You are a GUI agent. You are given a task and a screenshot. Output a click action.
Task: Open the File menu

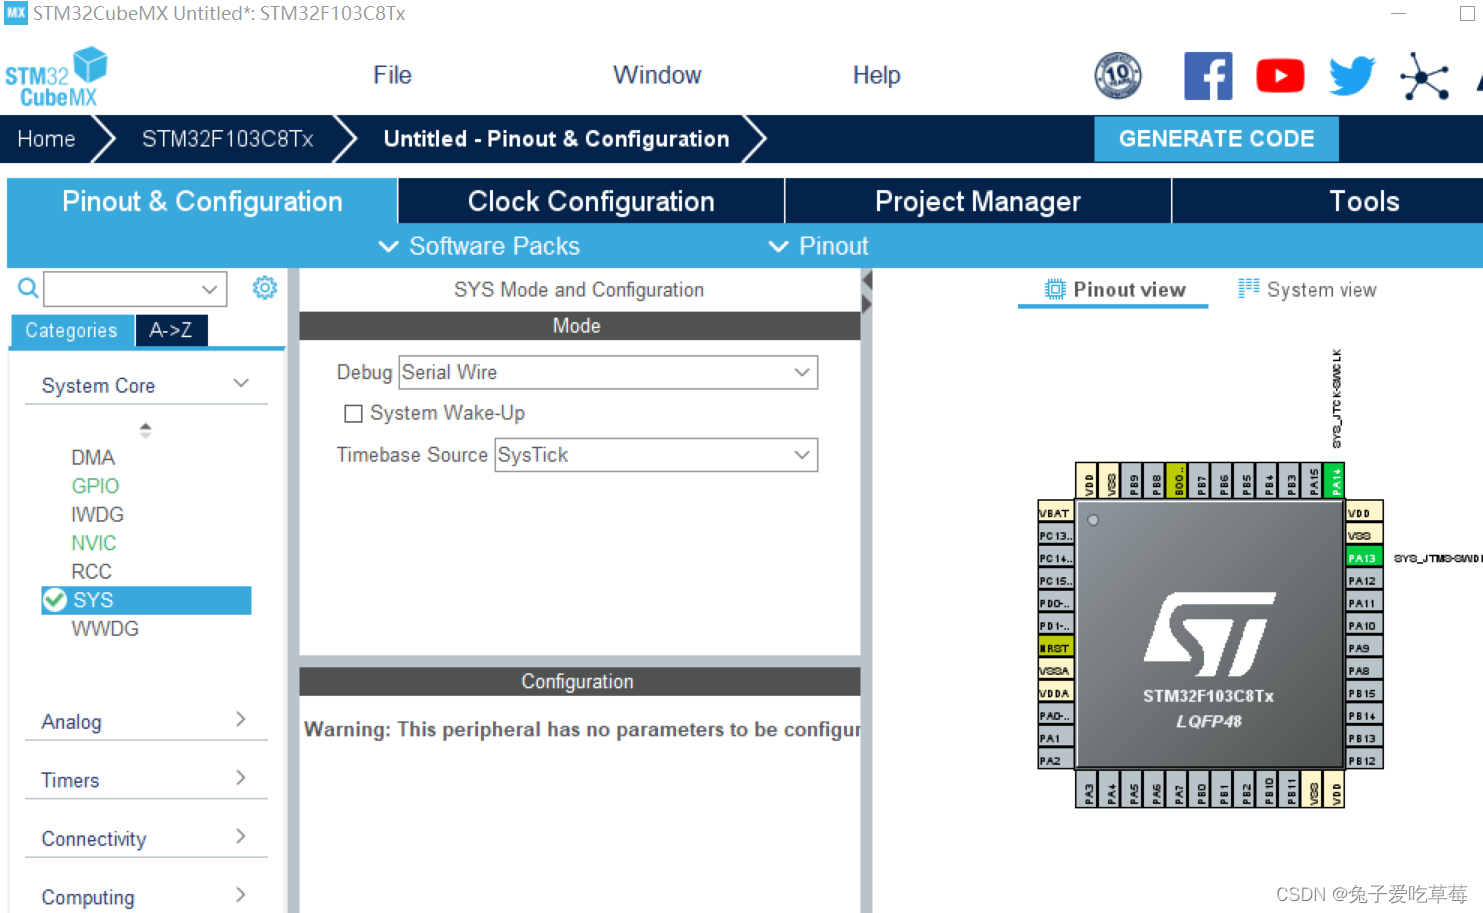pos(392,75)
